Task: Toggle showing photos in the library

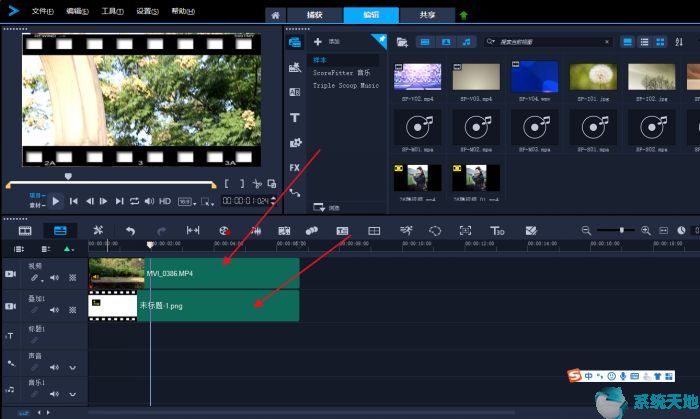Action: [446, 42]
